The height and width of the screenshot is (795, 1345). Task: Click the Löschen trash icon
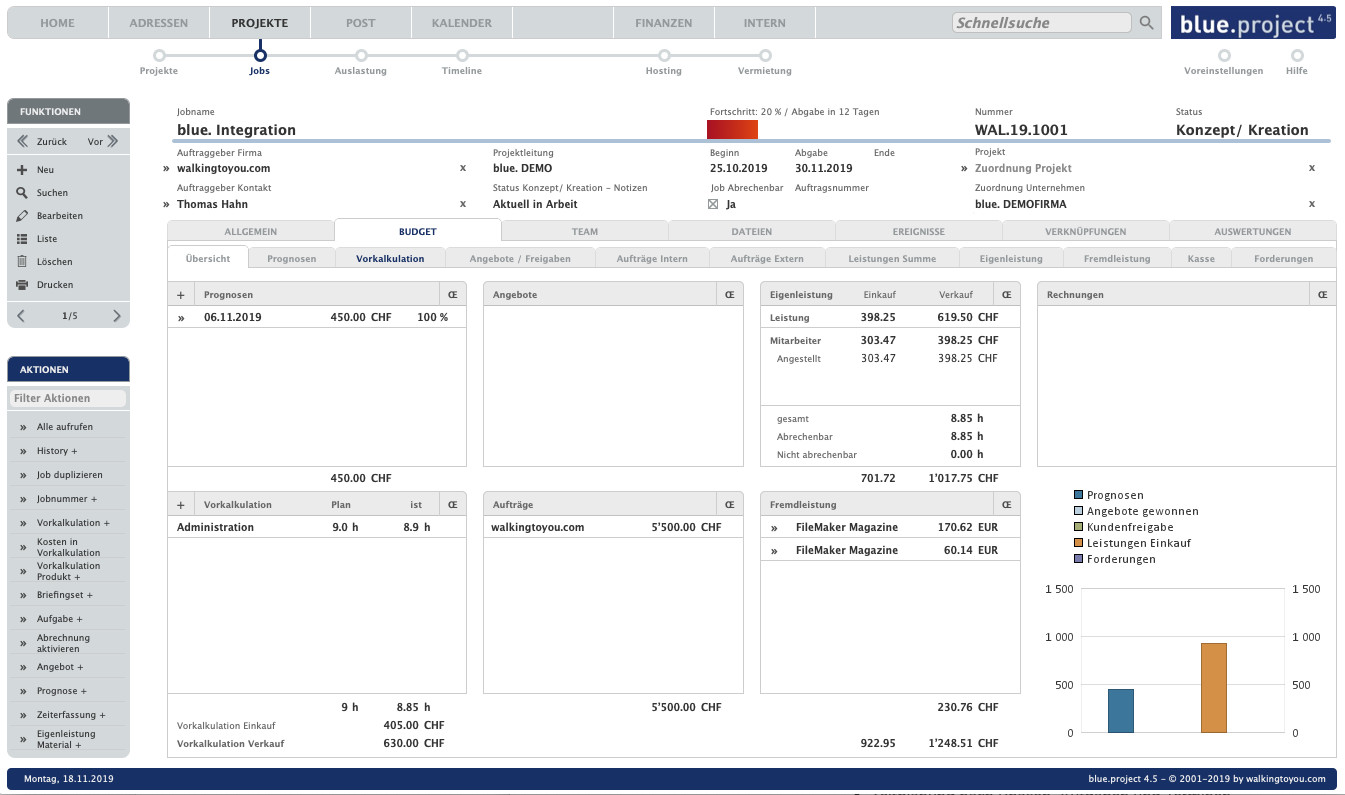point(22,262)
